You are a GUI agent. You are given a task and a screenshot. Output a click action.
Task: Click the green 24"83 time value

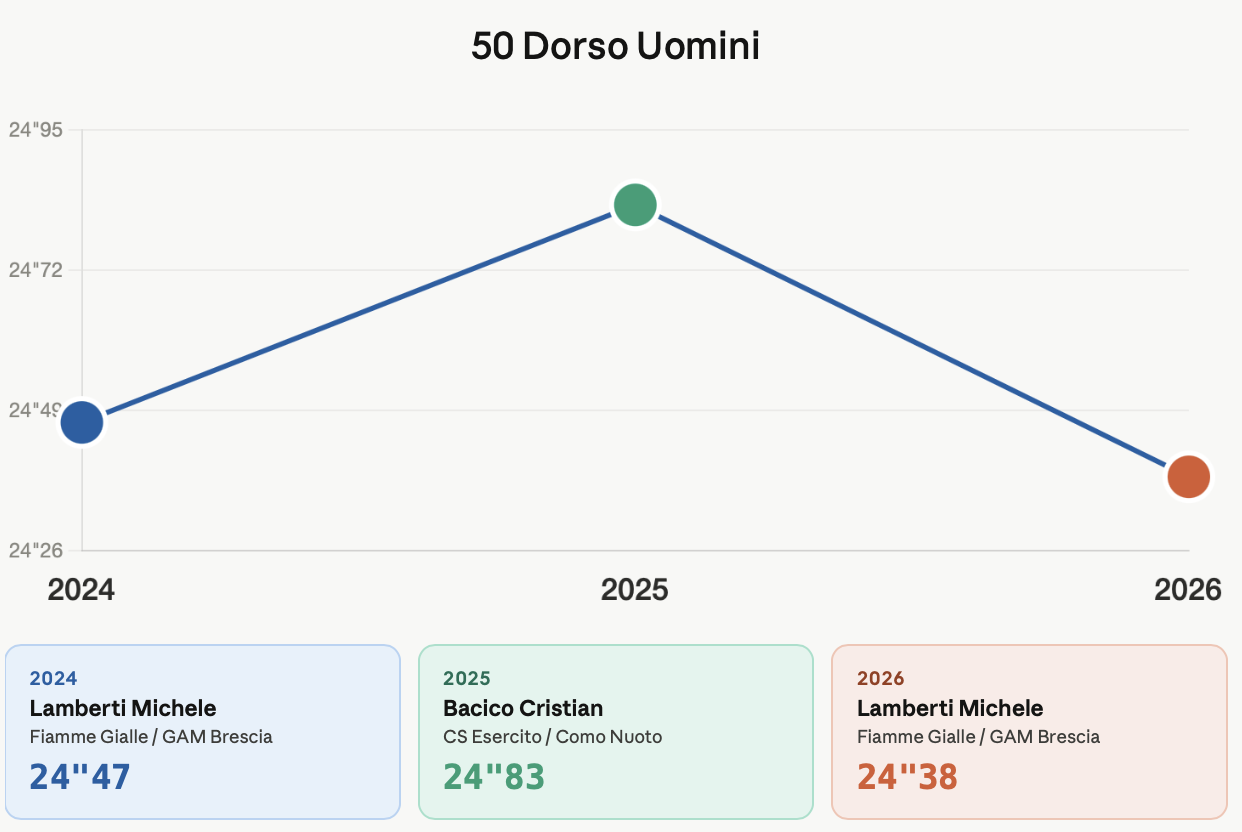(494, 777)
